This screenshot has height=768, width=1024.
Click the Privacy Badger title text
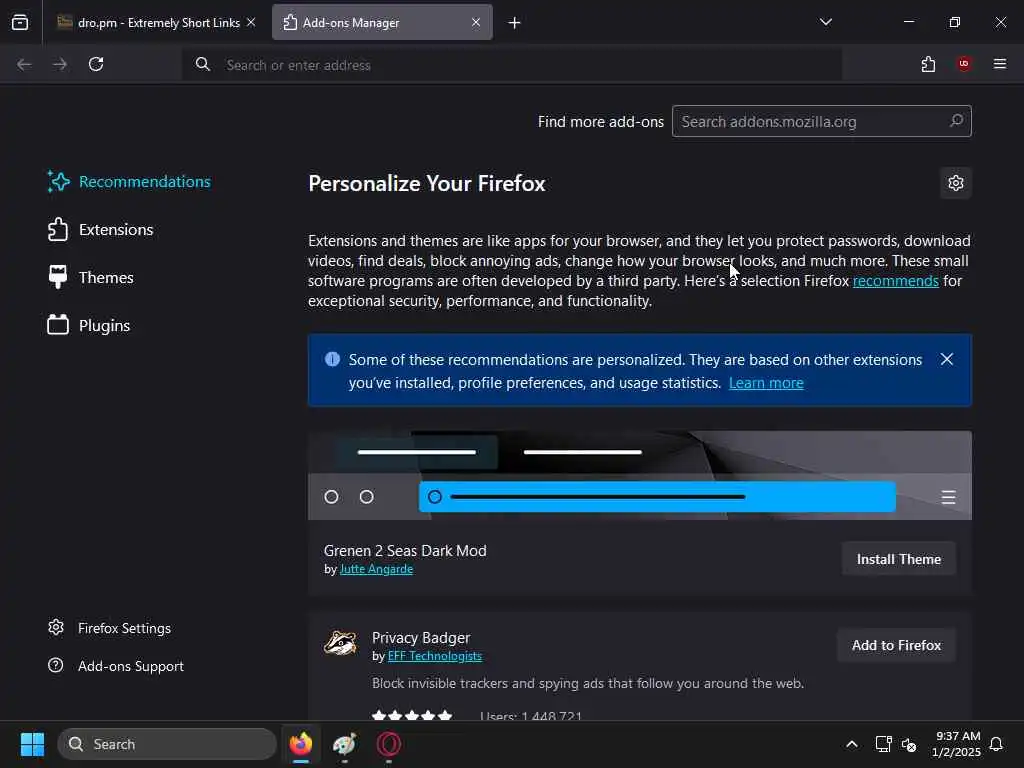point(421,637)
